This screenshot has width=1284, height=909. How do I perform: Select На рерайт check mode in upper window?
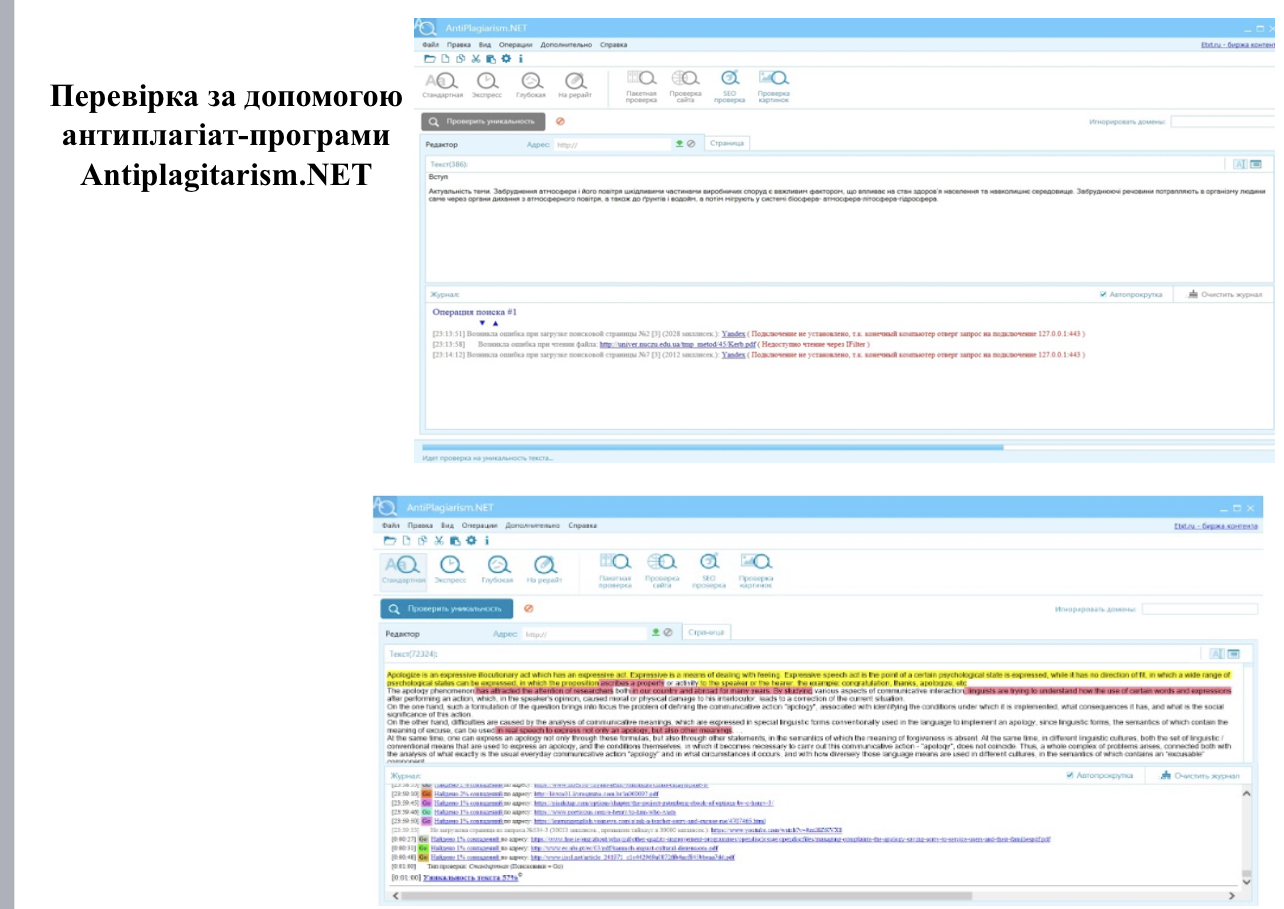click(x=574, y=86)
